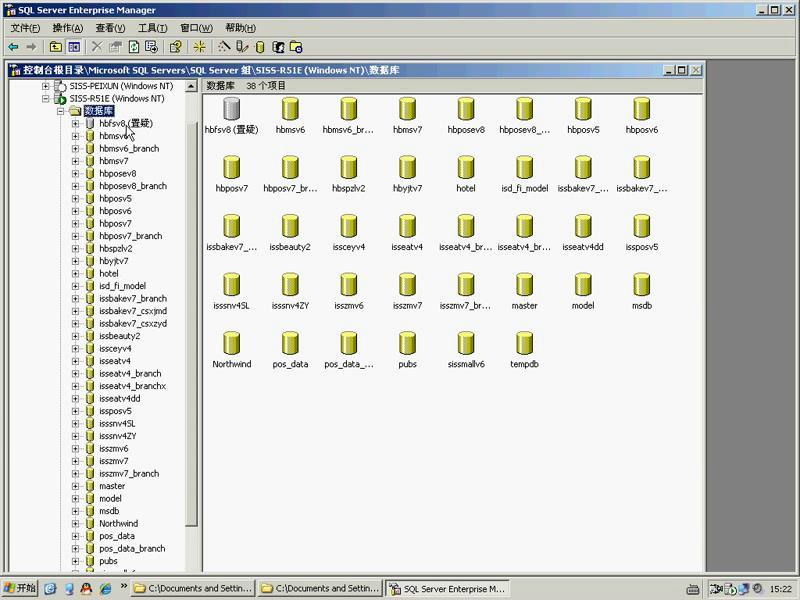Click the New Database cylinder toolbar icon
The height and width of the screenshot is (600, 800).
coord(260,47)
